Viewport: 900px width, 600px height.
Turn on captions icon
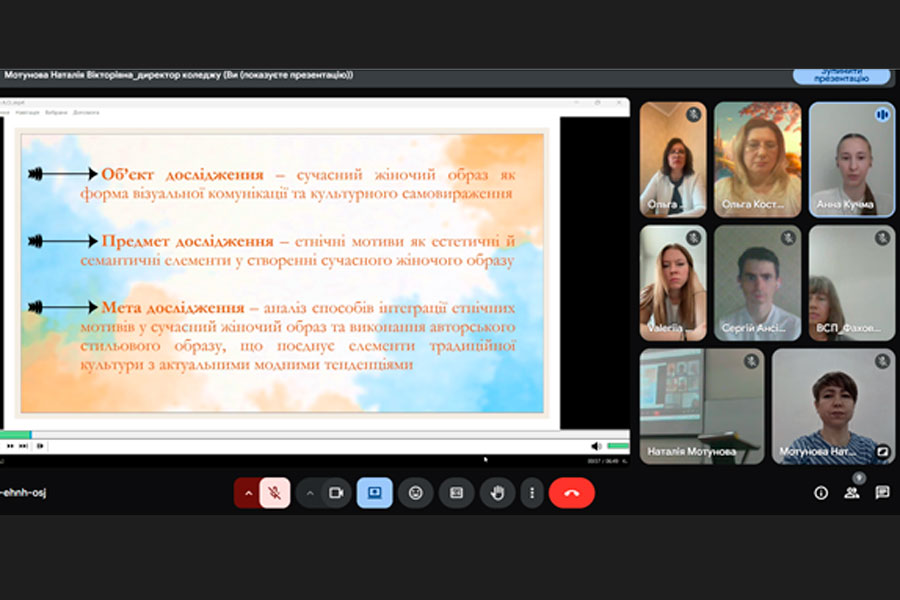coord(456,493)
